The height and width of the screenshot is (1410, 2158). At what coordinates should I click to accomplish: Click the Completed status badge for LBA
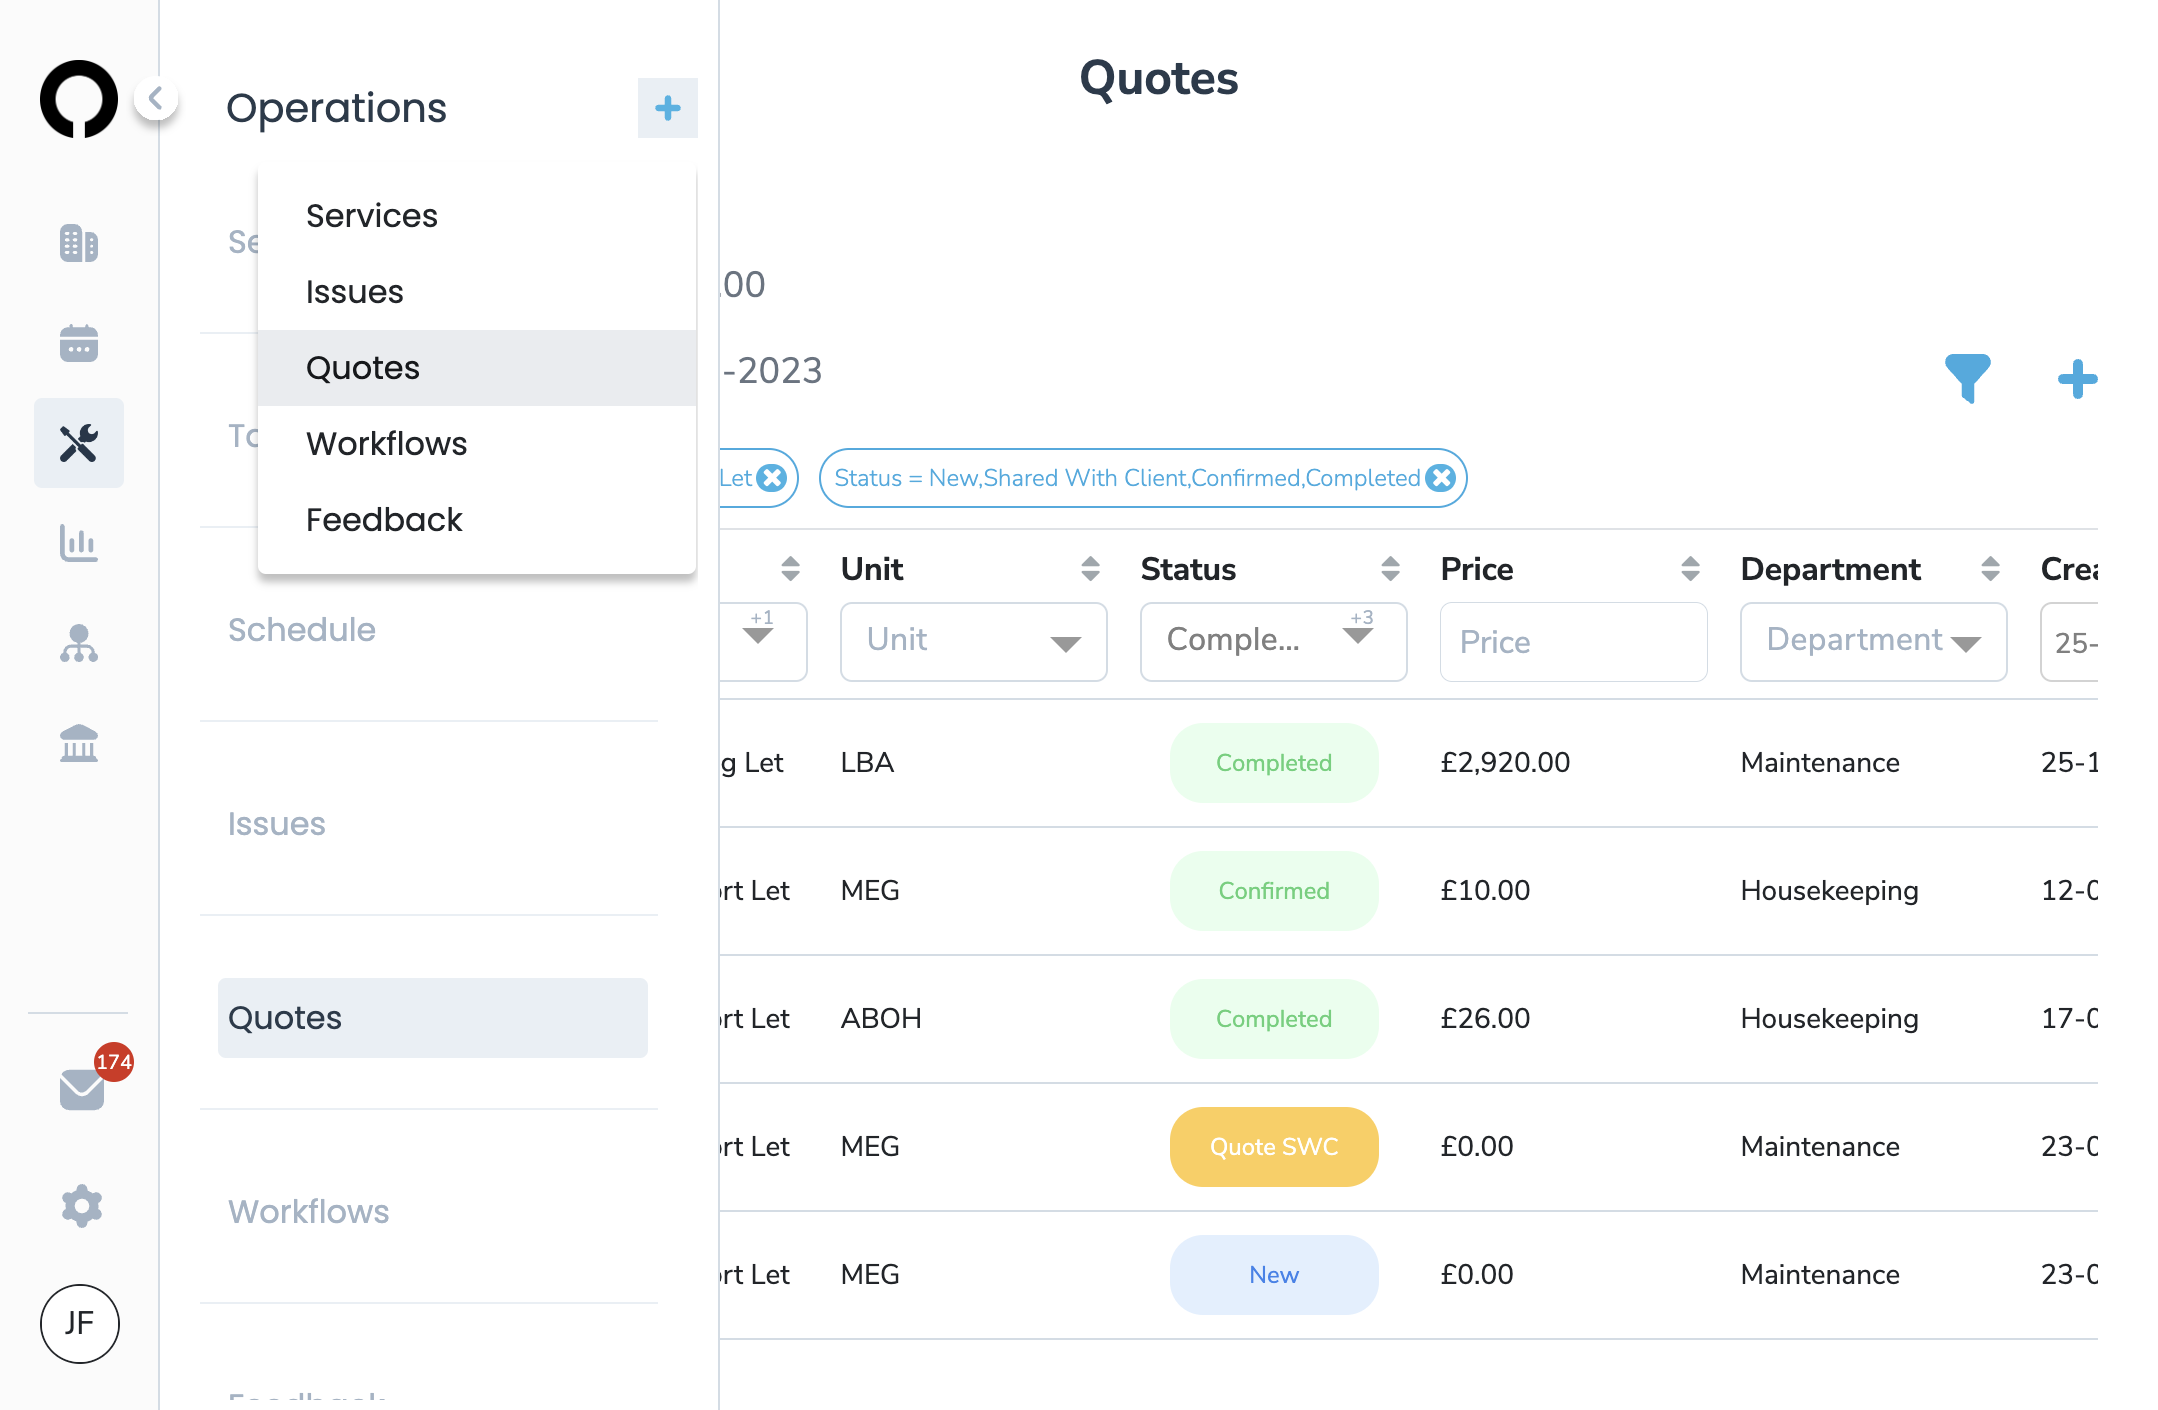pyautogui.click(x=1274, y=763)
